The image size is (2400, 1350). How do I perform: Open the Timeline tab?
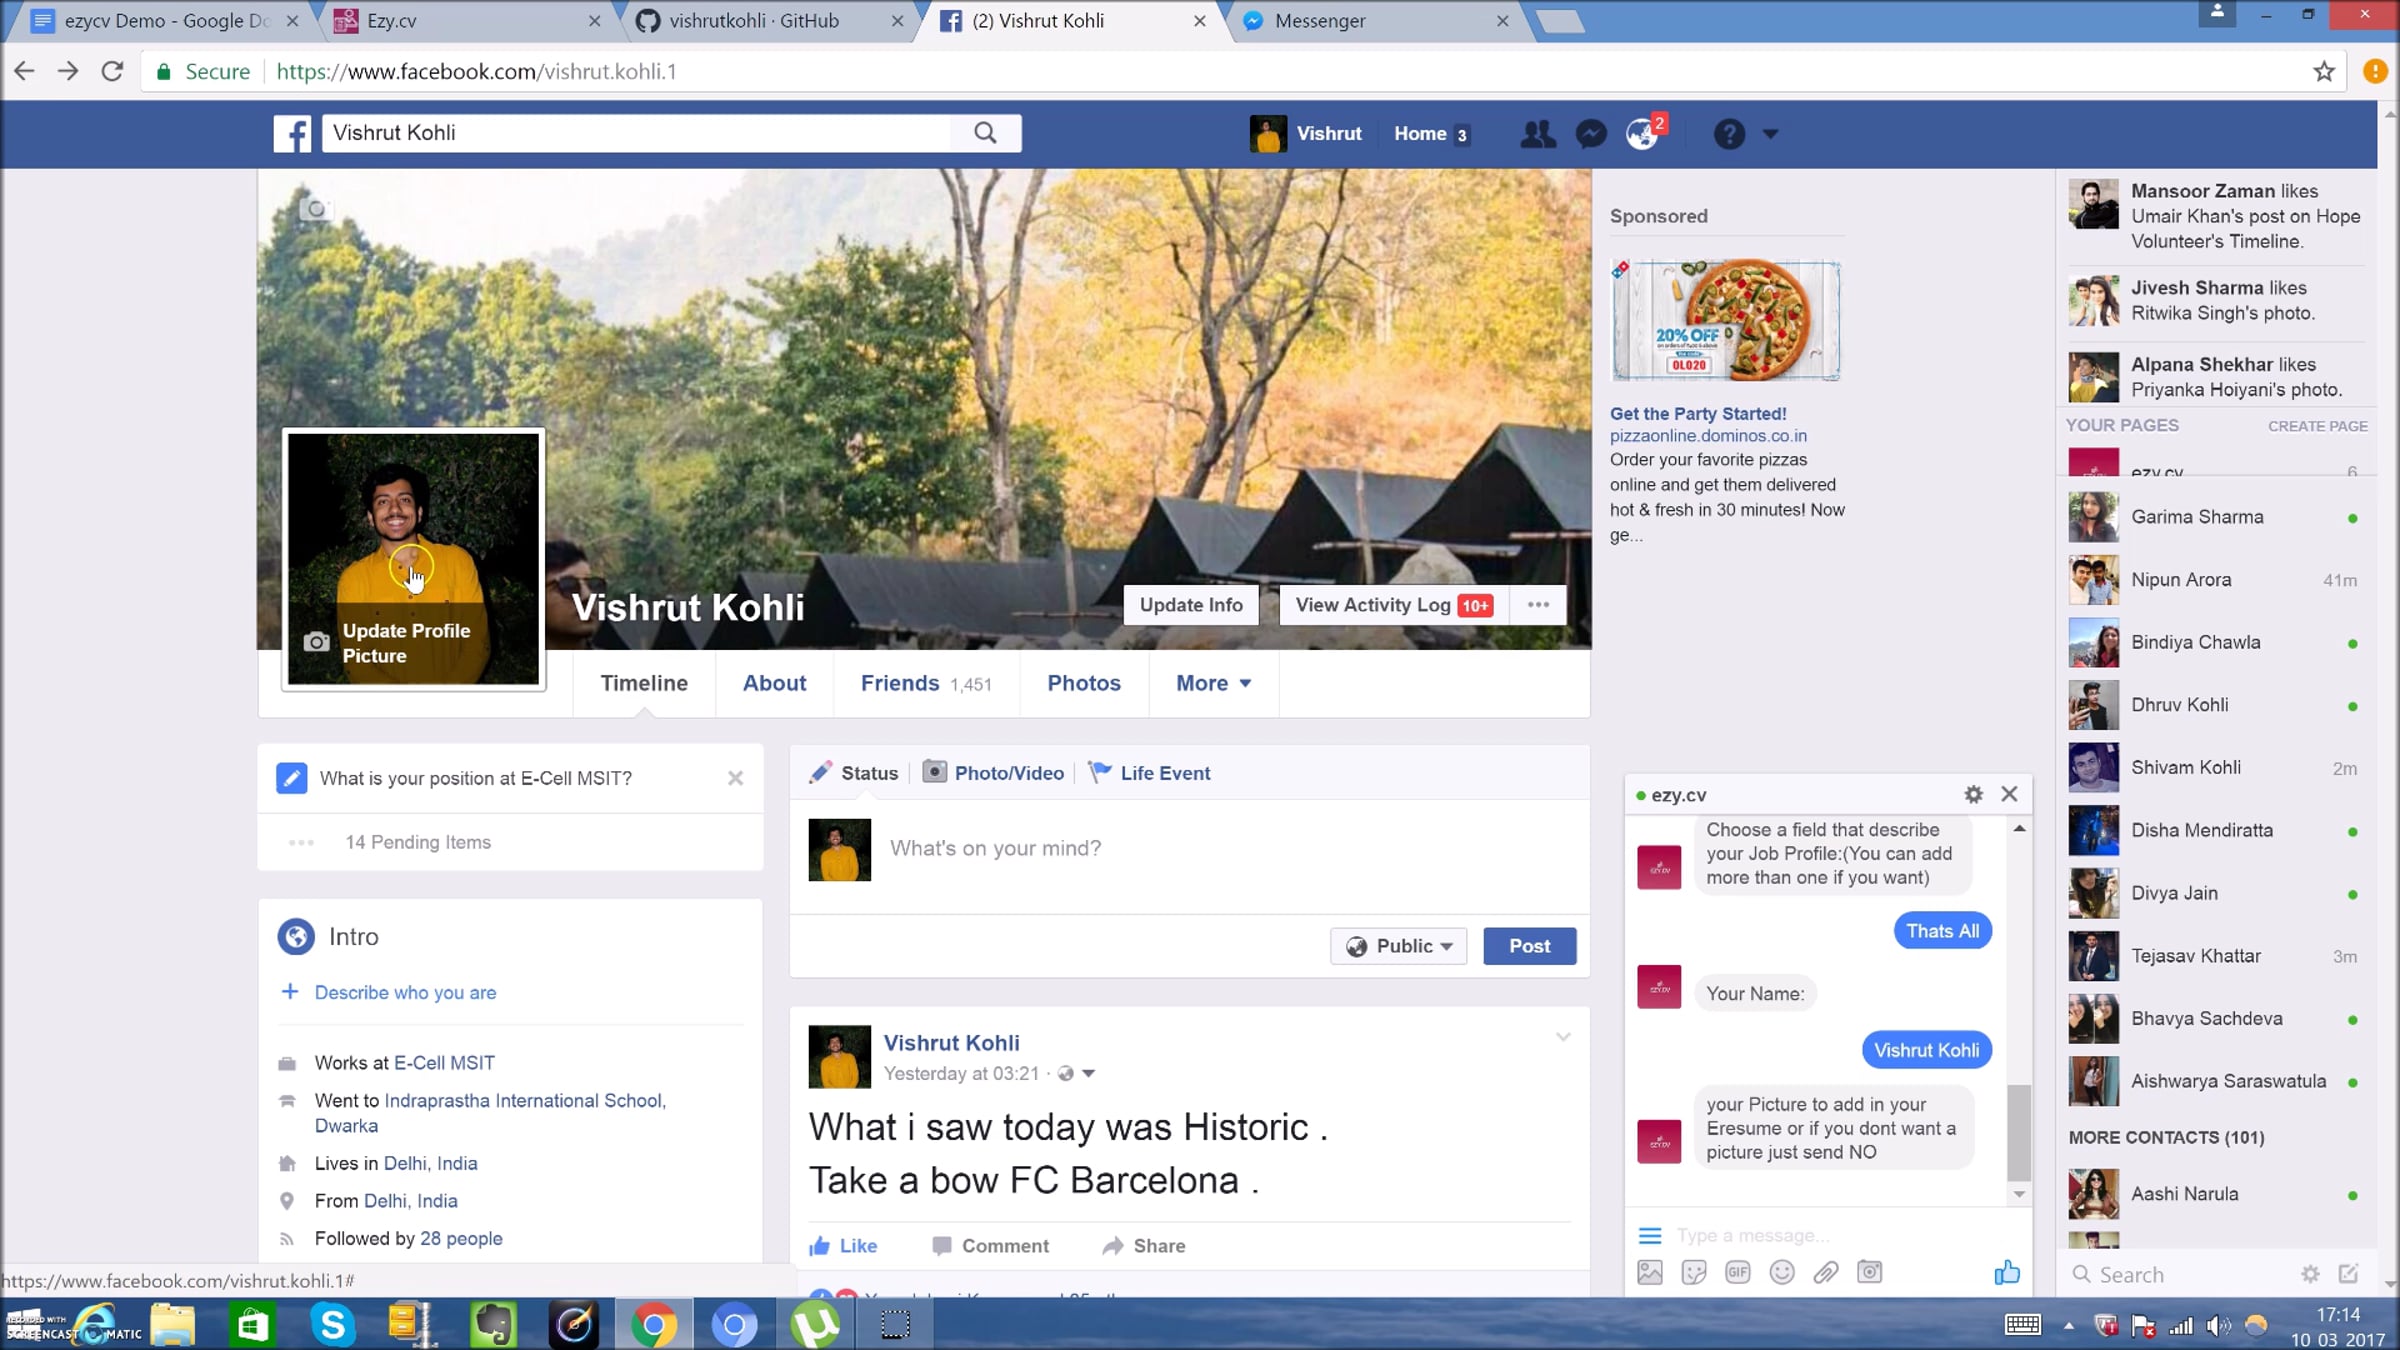click(x=644, y=683)
